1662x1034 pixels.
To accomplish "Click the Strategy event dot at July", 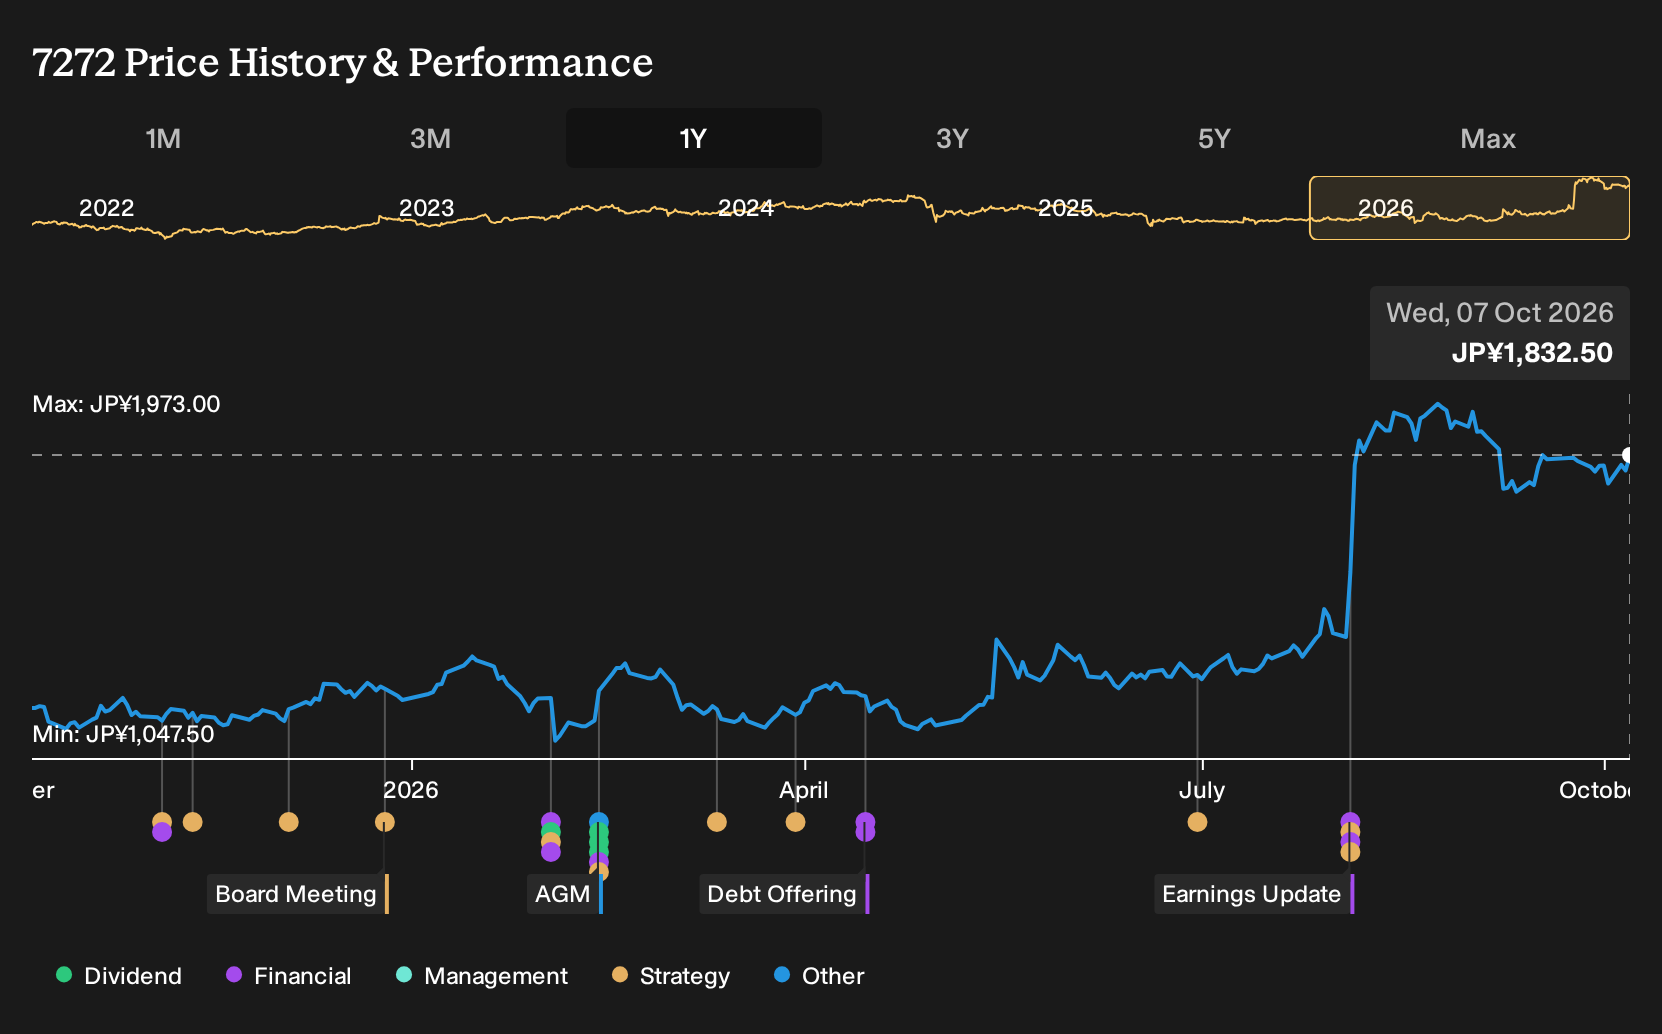I will pyautogui.click(x=1197, y=822).
